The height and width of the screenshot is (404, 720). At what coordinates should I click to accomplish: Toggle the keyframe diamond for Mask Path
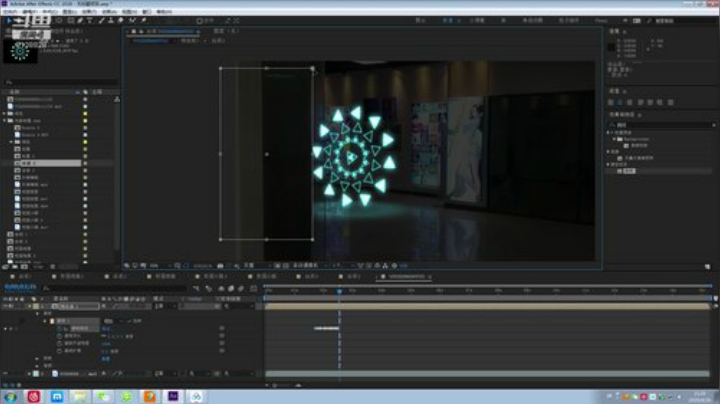coord(11,329)
